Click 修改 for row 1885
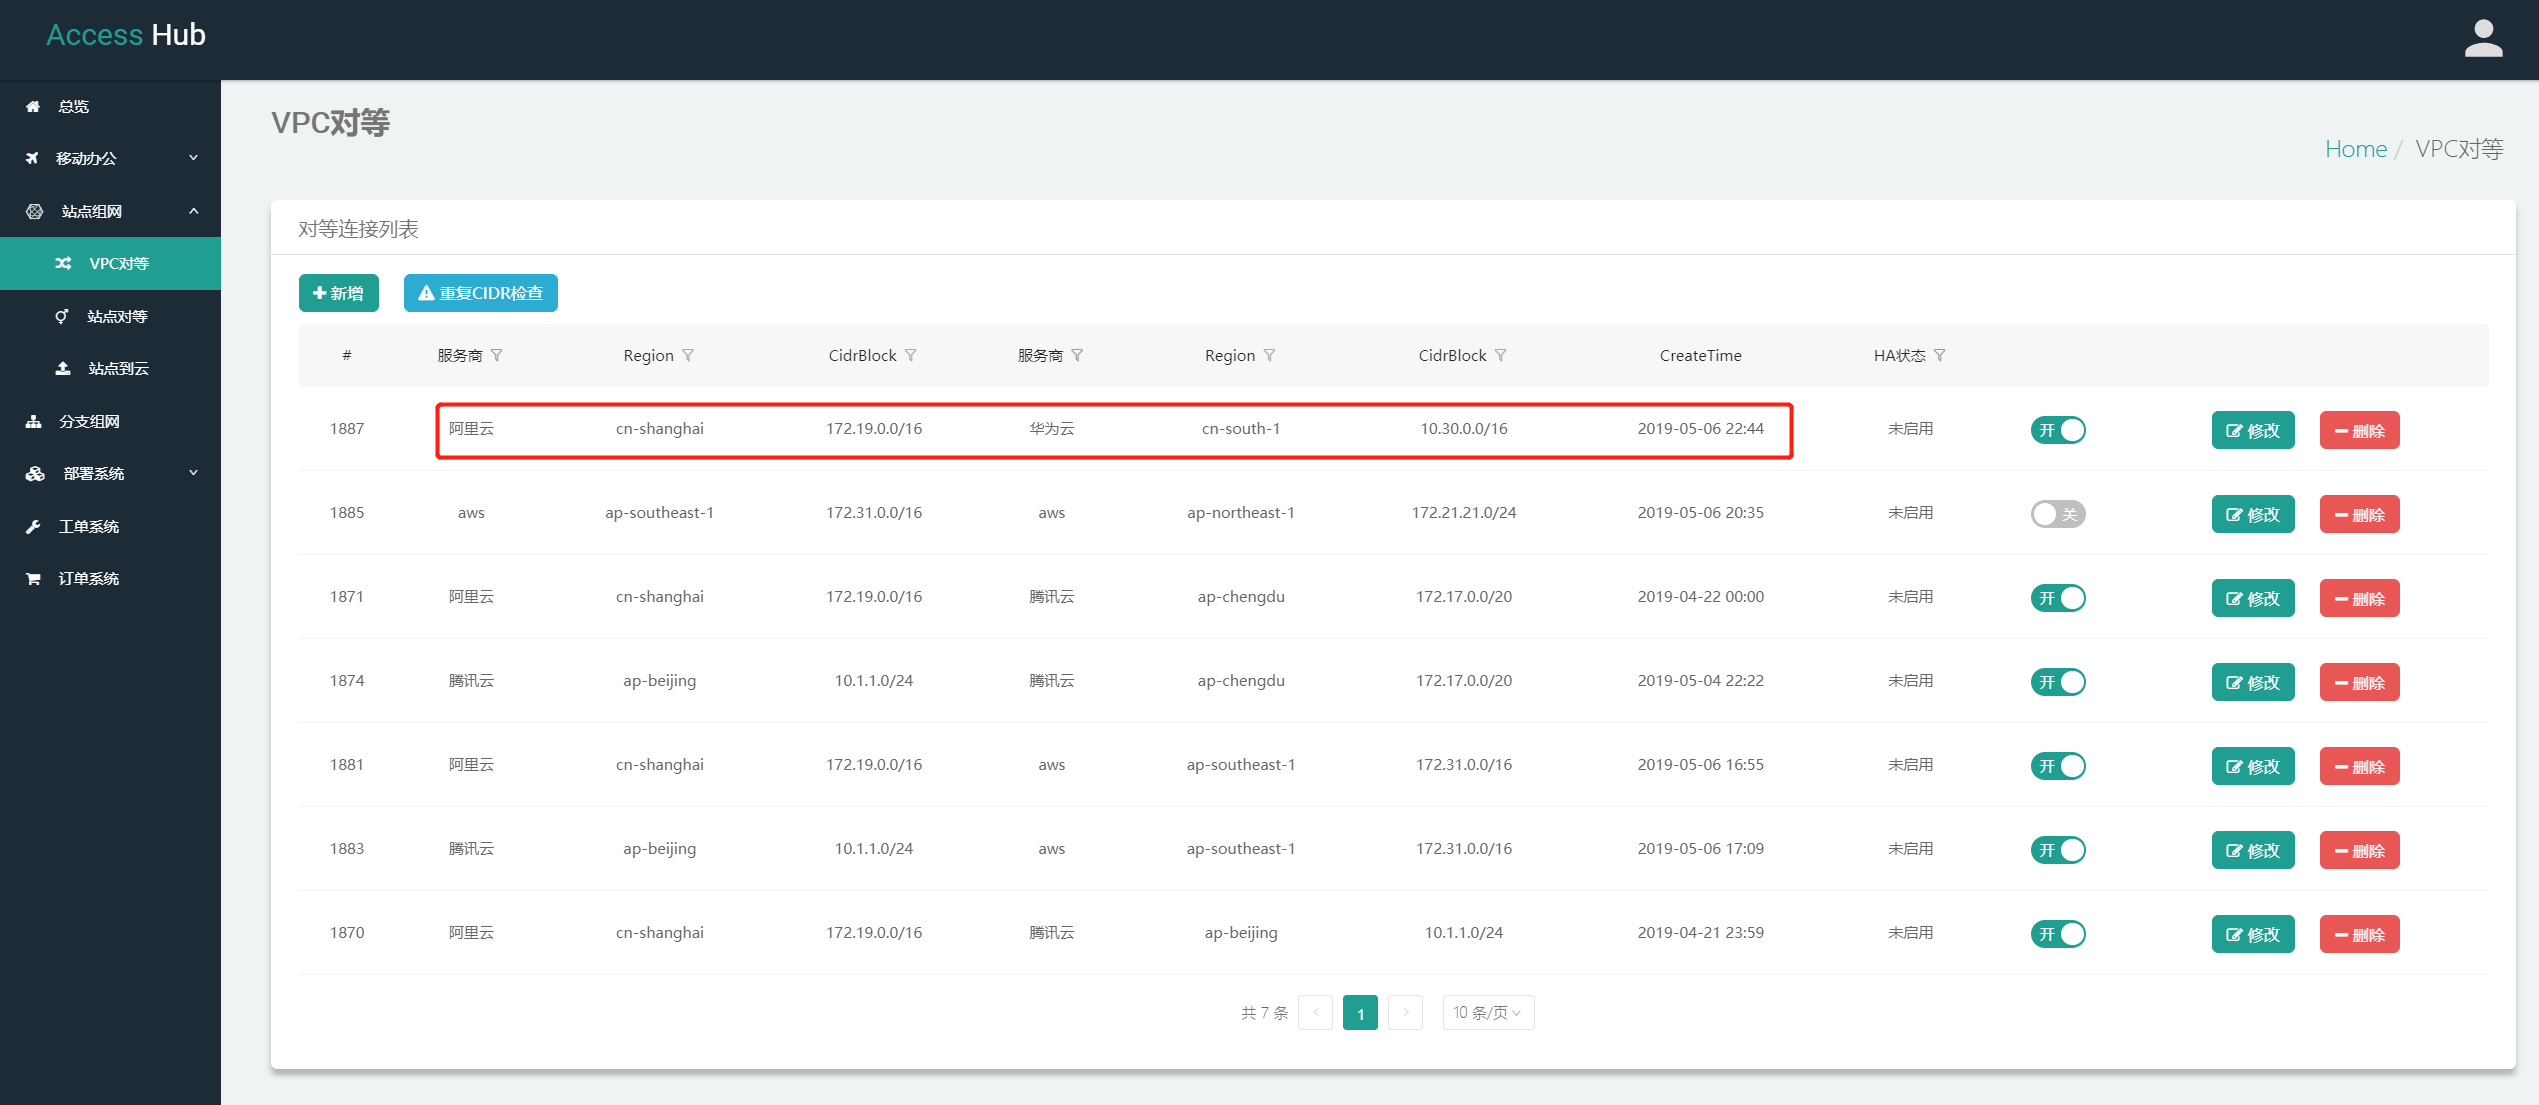Screen dimensions: 2539x1105 tap(2253, 514)
